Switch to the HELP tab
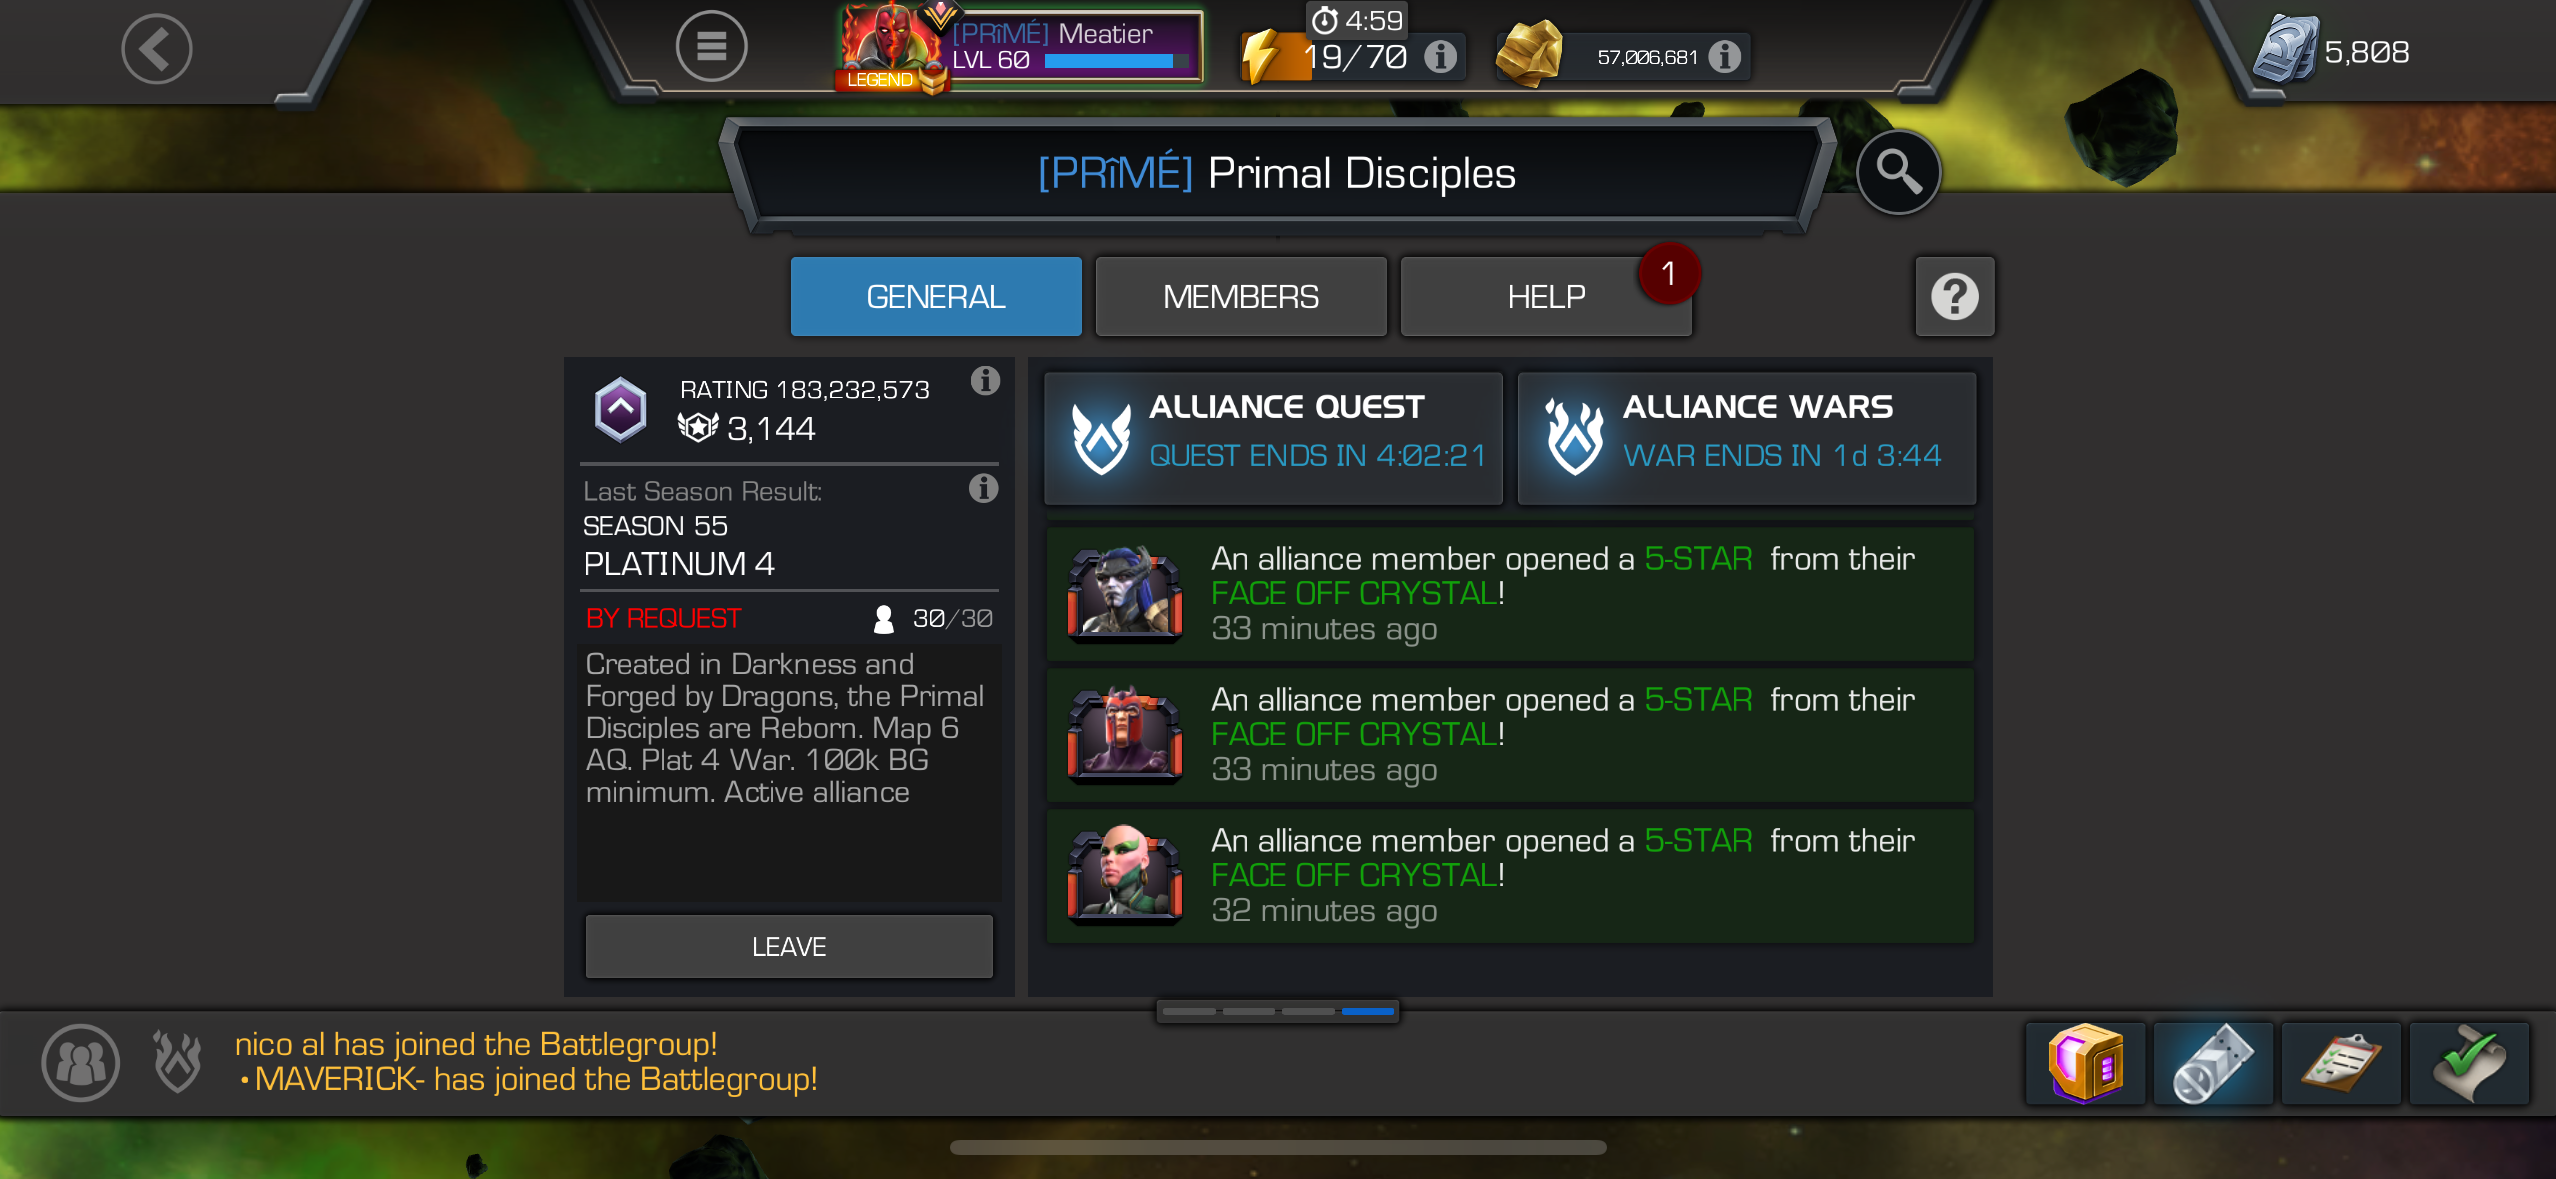Image resolution: width=2556 pixels, height=1179 pixels. pyautogui.click(x=1546, y=296)
